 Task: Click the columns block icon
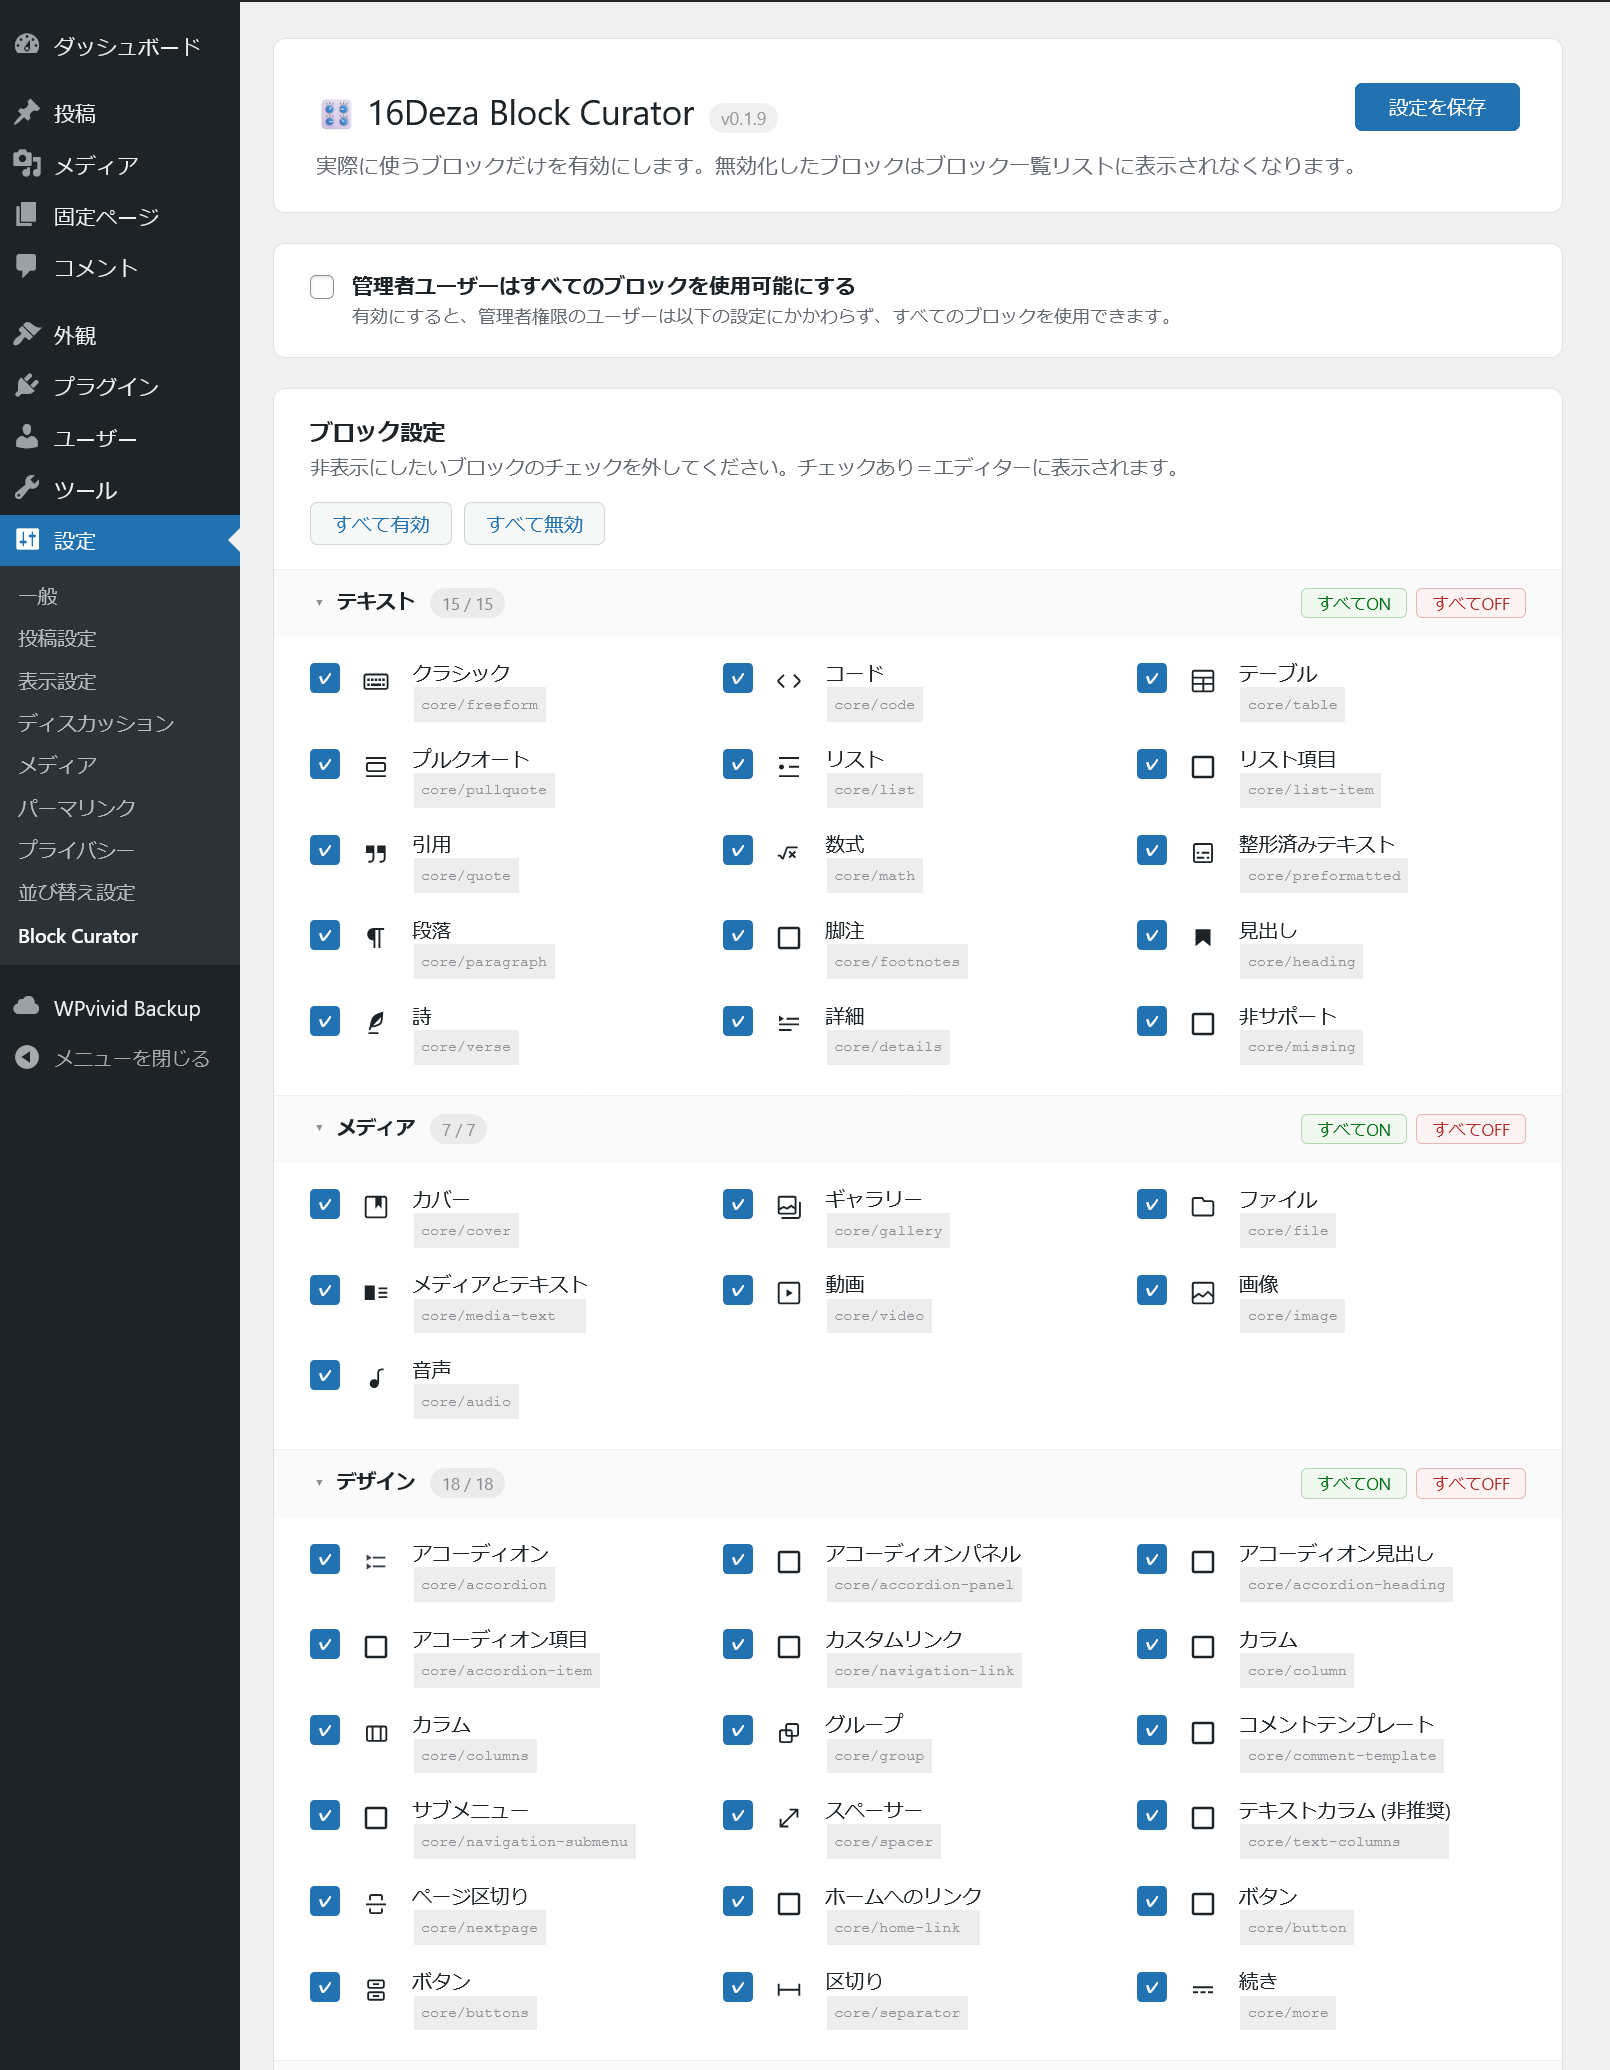[376, 1733]
